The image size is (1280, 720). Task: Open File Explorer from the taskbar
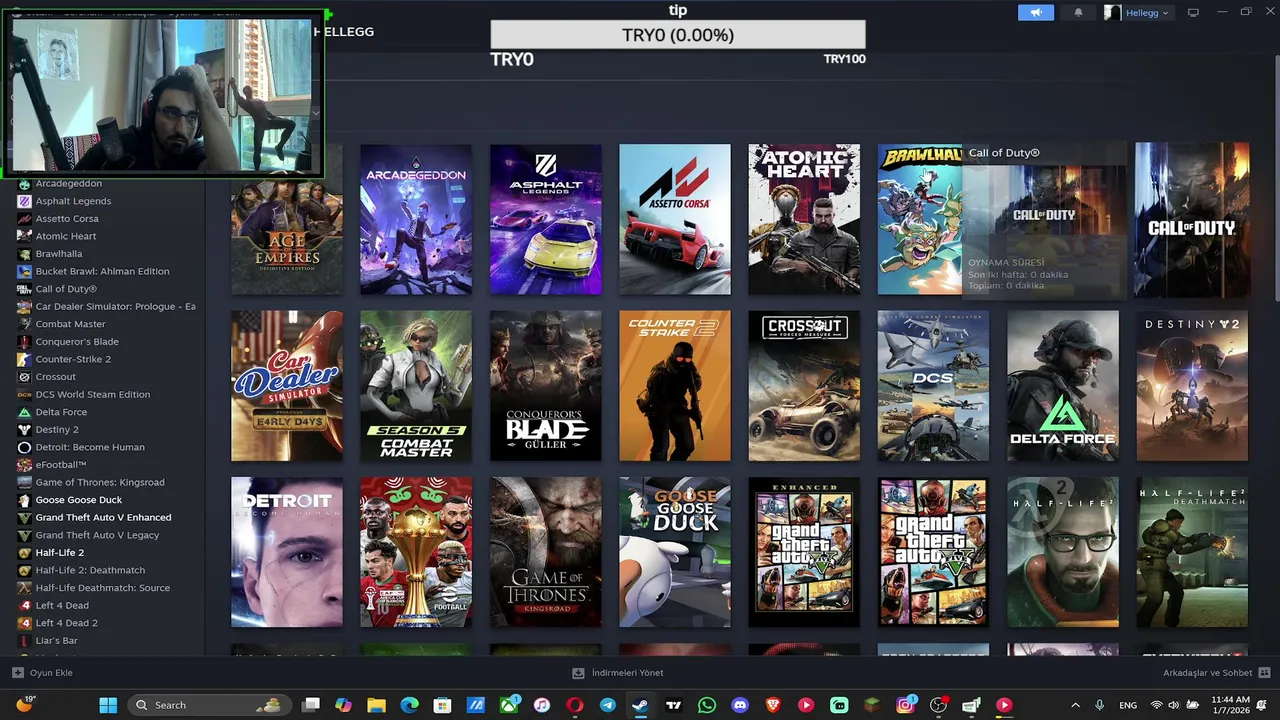(376, 705)
